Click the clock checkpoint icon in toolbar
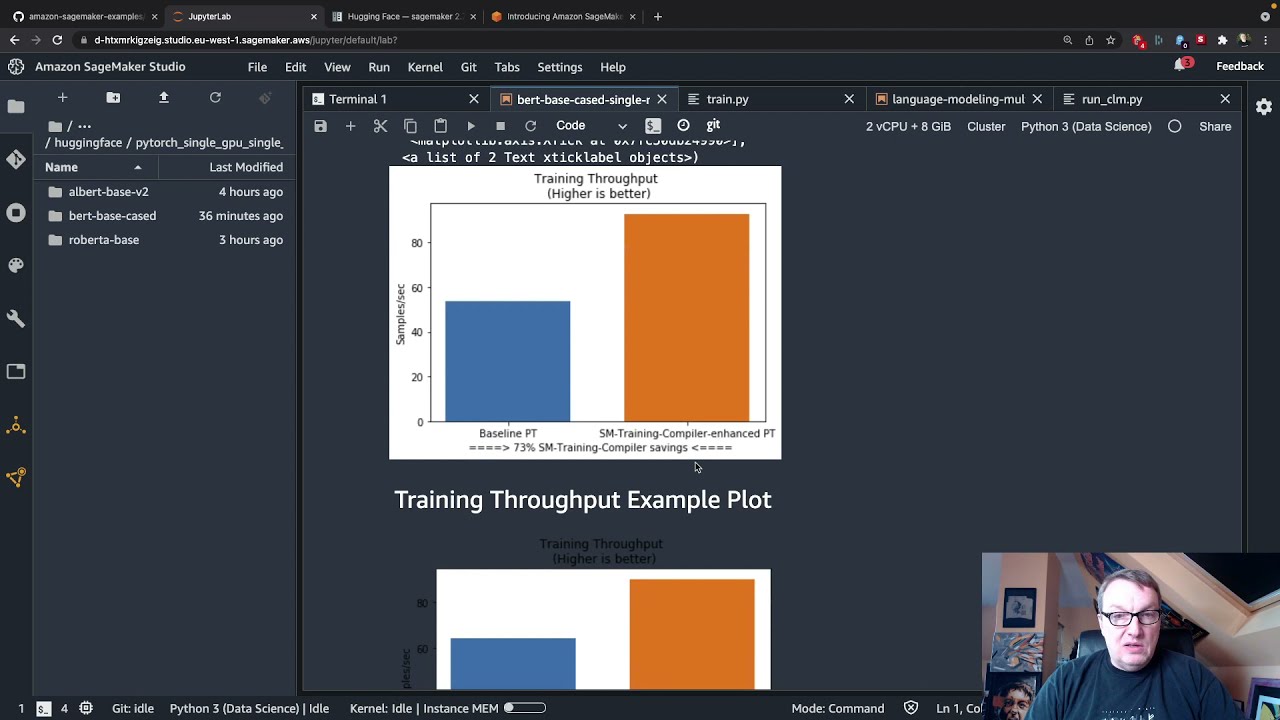Viewport: 1280px width, 720px height. pyautogui.click(x=683, y=126)
